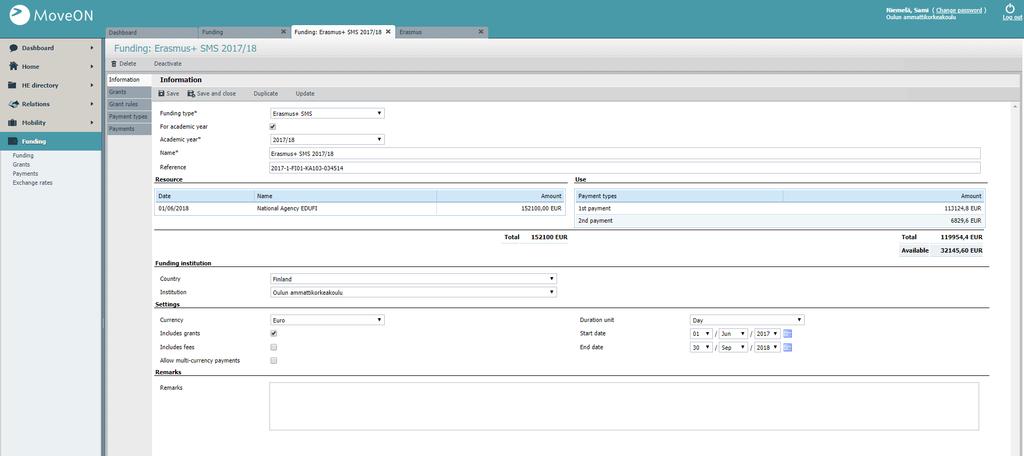Screen dimensions: 1024x456
Task: Toggle the For academic year checkbox
Action: (273, 126)
